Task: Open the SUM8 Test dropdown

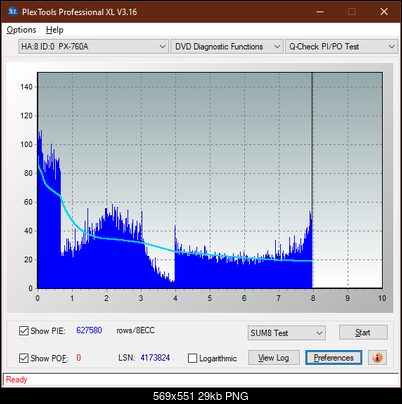Action: [287, 333]
